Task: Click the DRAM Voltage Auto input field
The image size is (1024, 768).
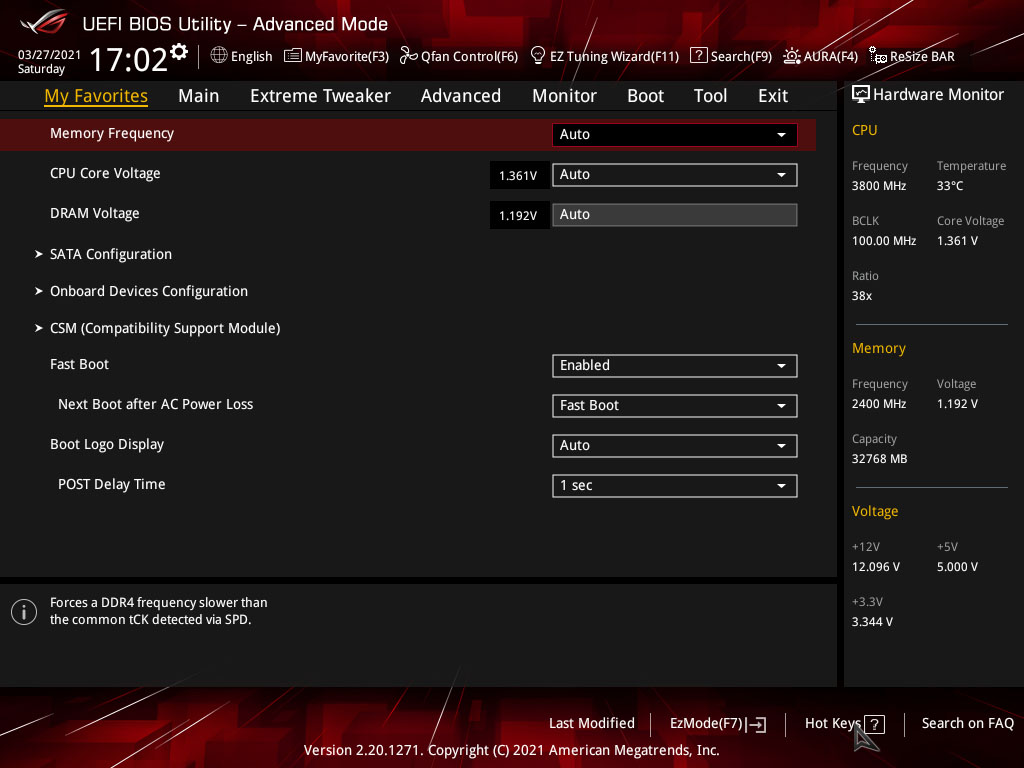Action: [674, 215]
